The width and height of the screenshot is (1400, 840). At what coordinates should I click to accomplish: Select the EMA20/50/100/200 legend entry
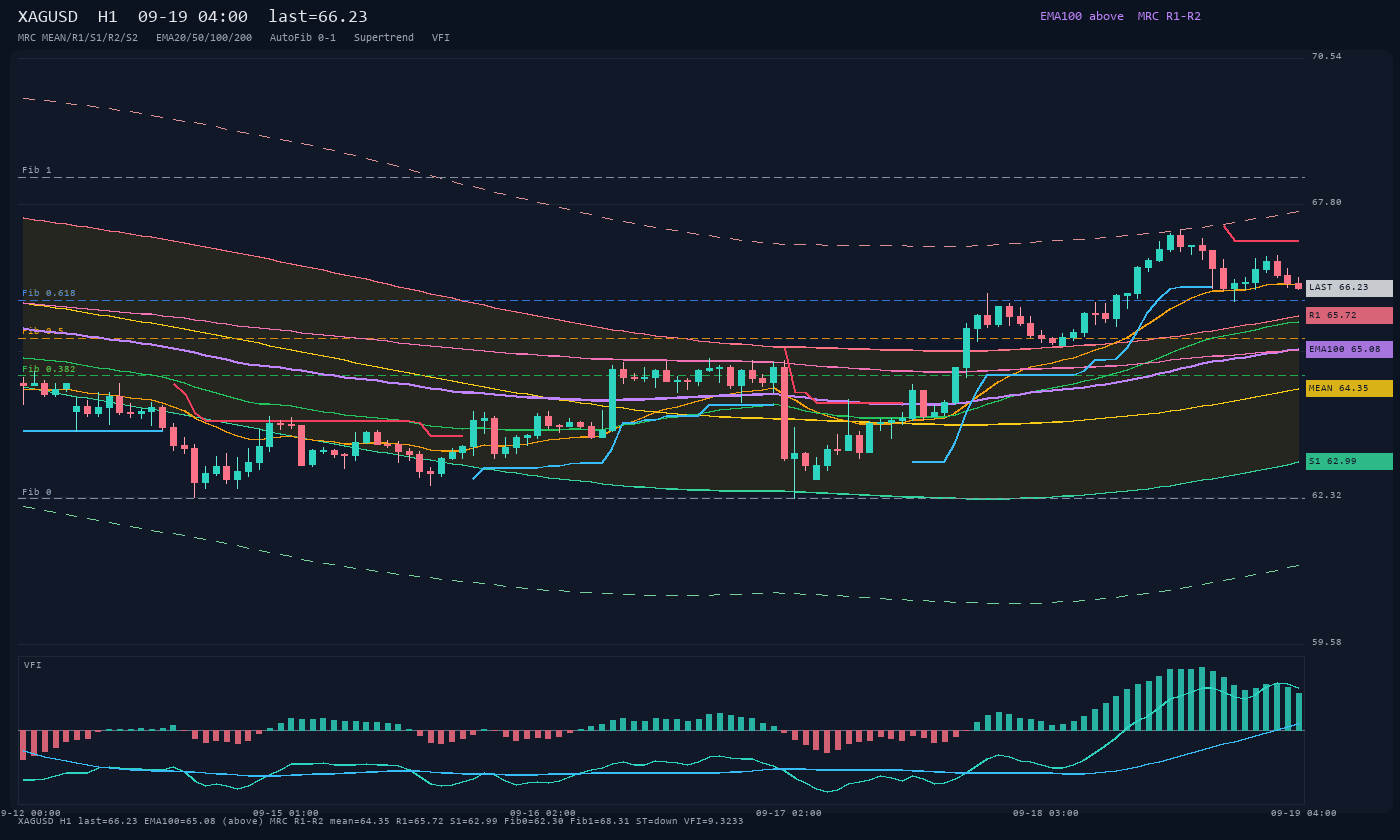coord(204,38)
